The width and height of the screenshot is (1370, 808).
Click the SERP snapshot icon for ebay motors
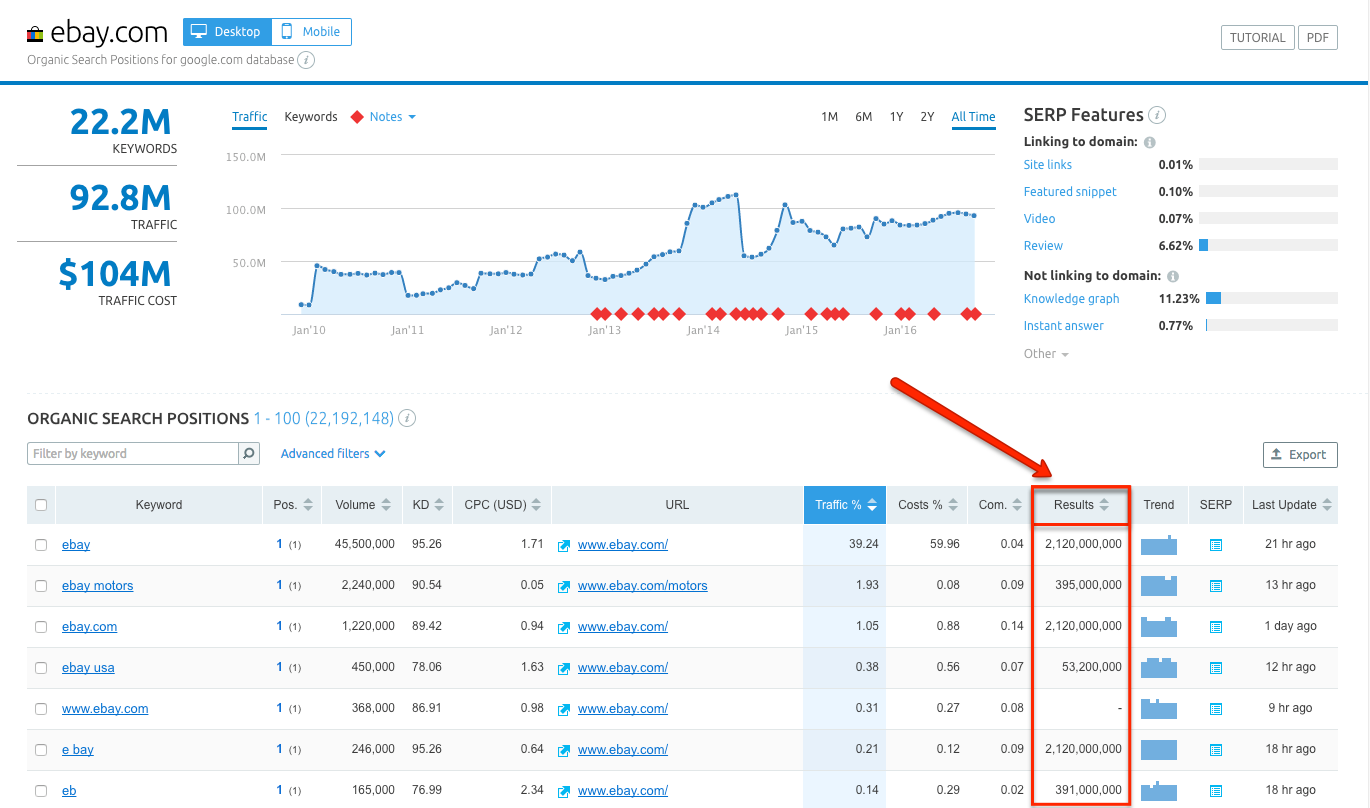pos(1215,586)
